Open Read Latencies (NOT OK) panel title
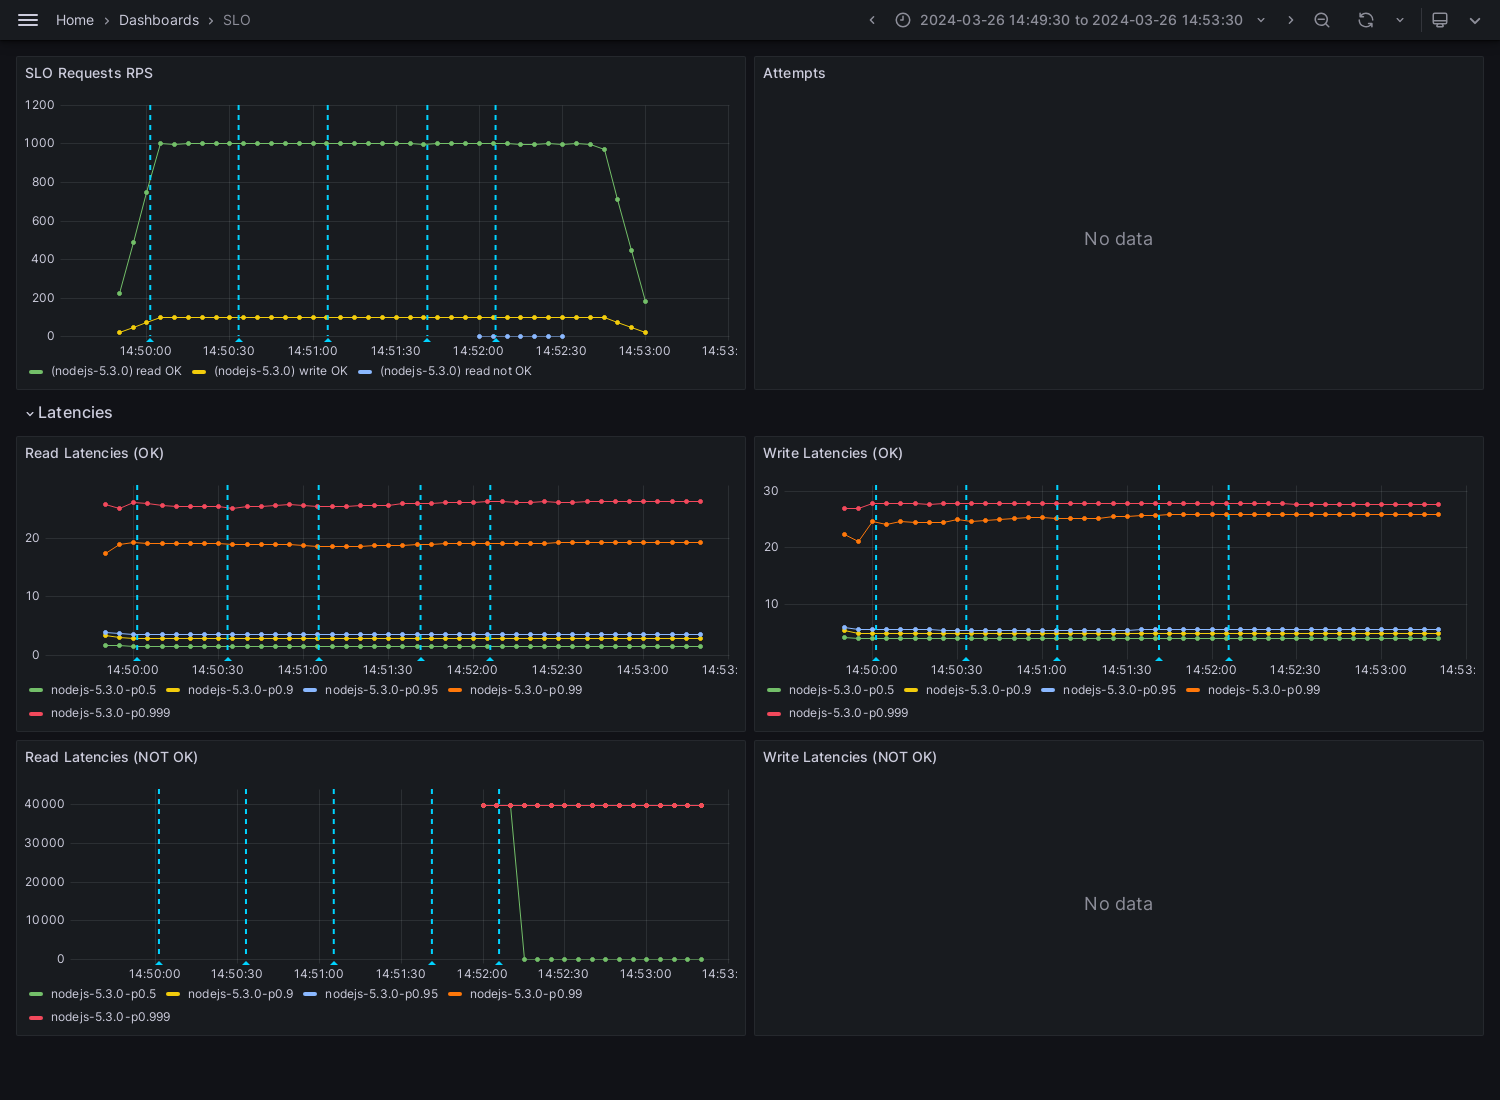The width and height of the screenshot is (1500, 1100). [111, 757]
